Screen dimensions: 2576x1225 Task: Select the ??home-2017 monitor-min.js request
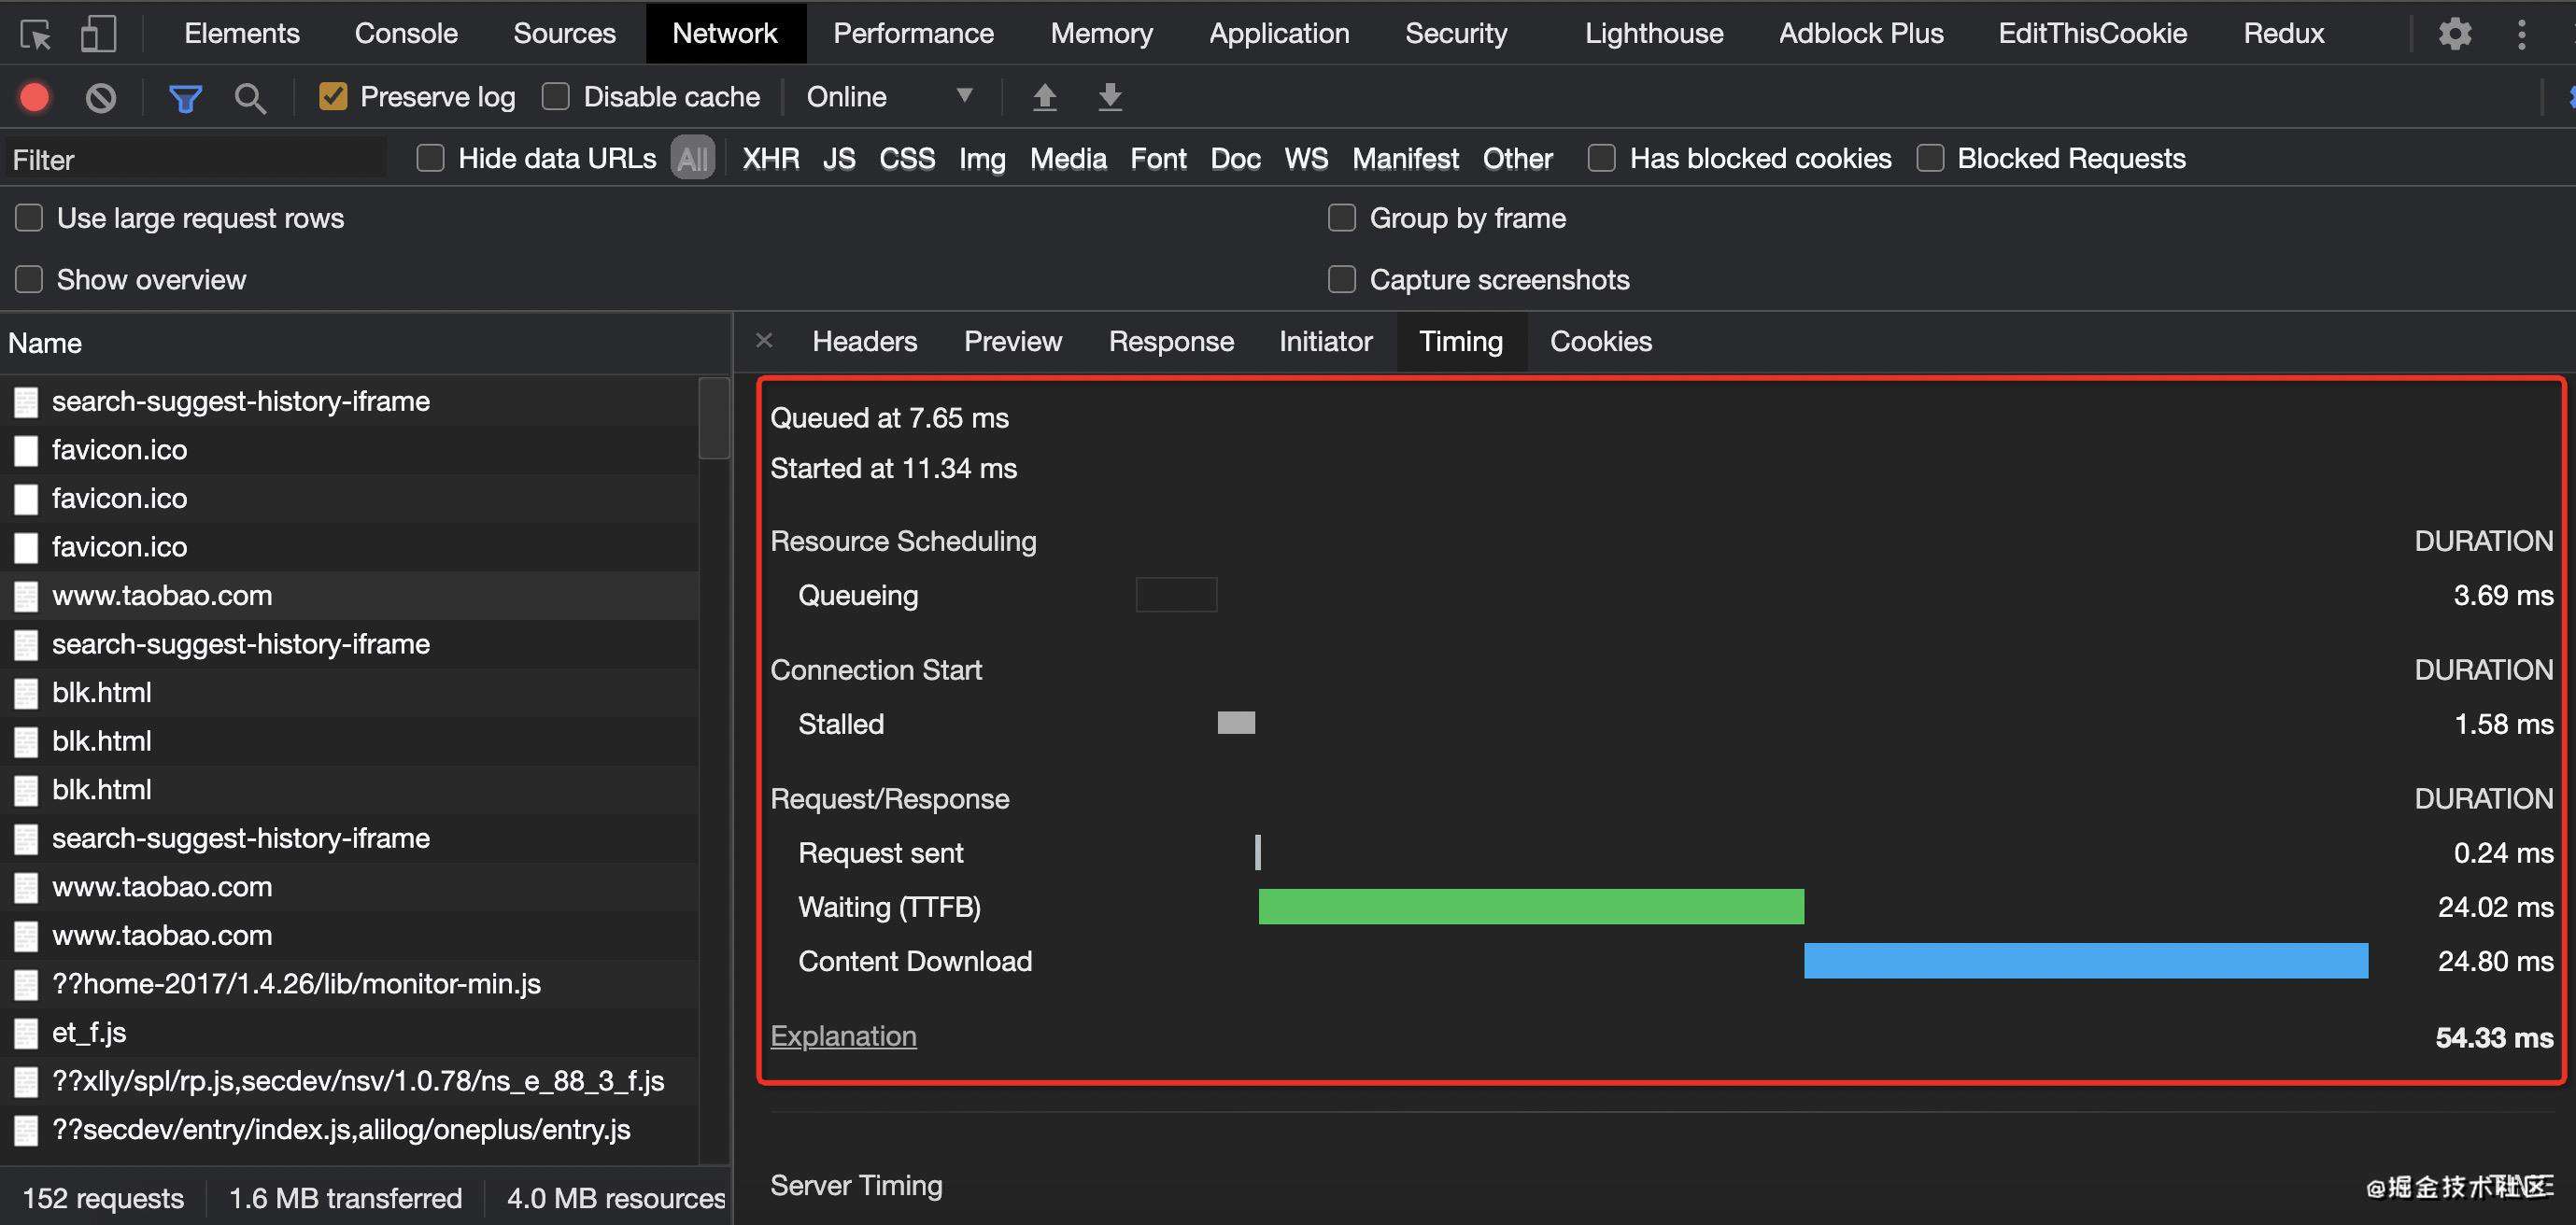coord(349,985)
